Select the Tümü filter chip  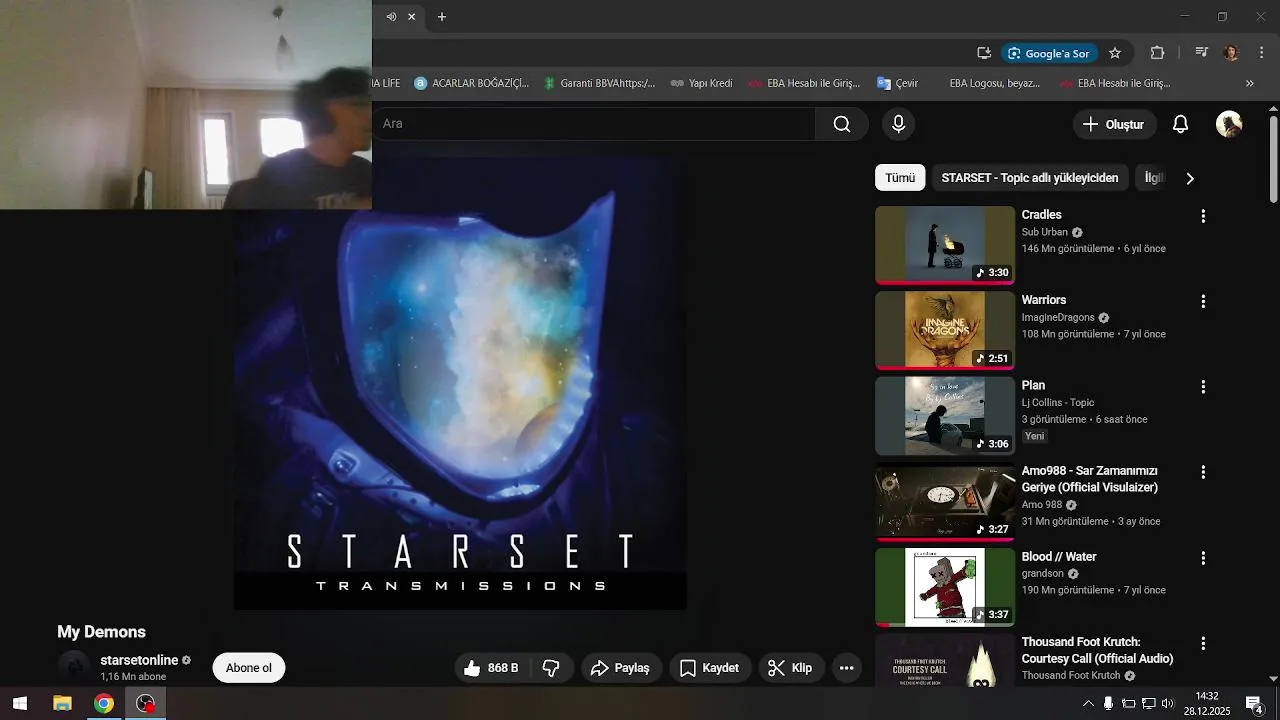point(900,178)
